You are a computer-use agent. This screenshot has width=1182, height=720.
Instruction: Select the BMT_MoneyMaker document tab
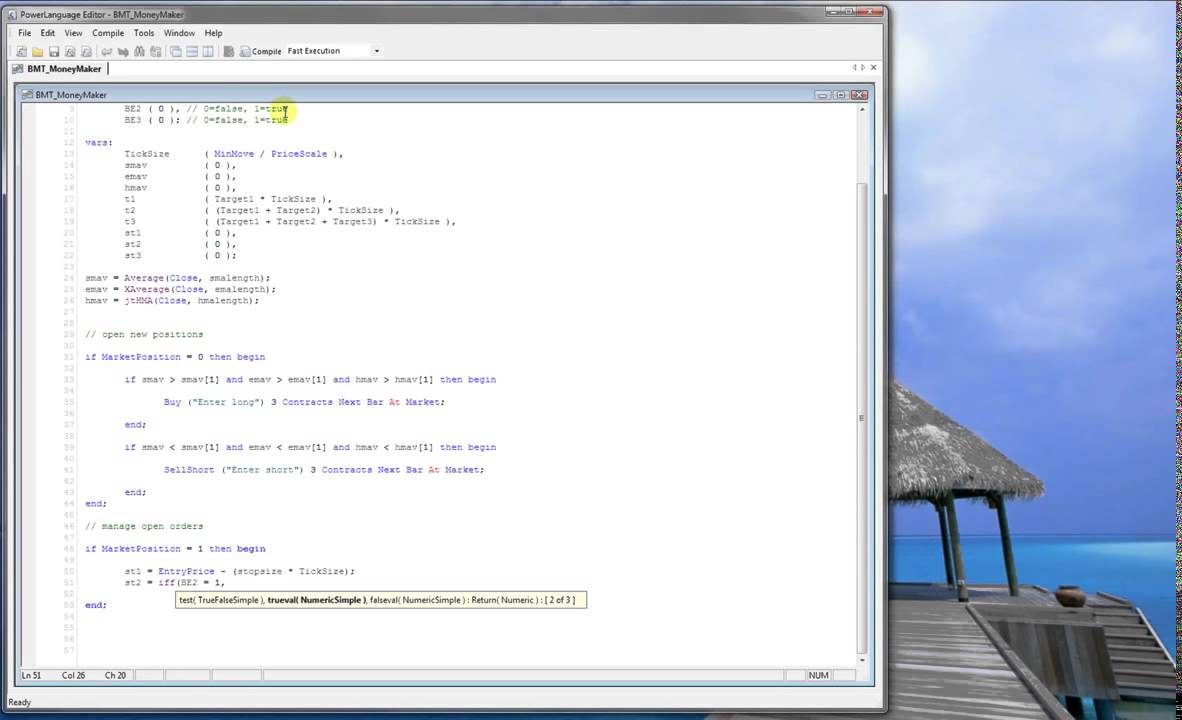coord(57,69)
